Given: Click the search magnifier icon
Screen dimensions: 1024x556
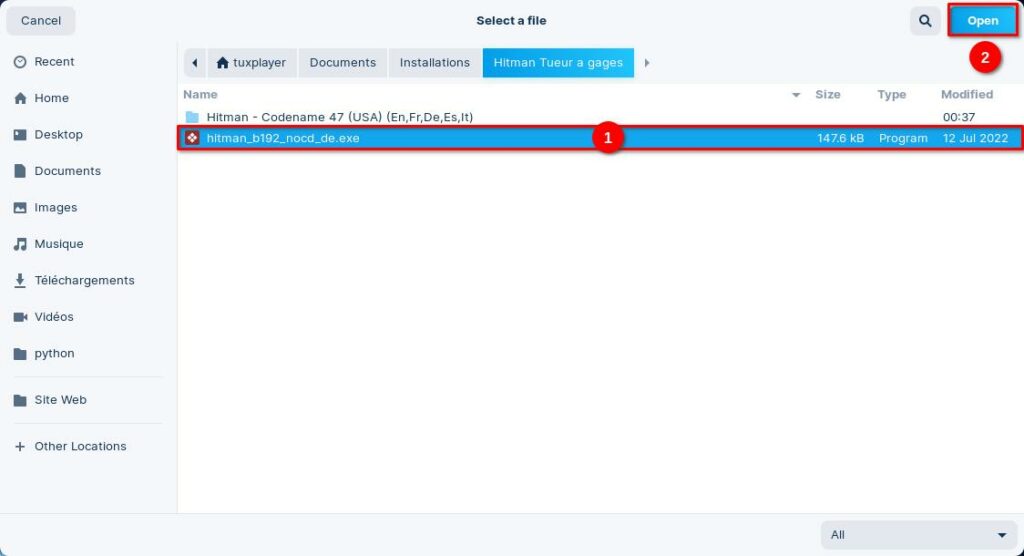Looking at the screenshot, I should [925, 21].
